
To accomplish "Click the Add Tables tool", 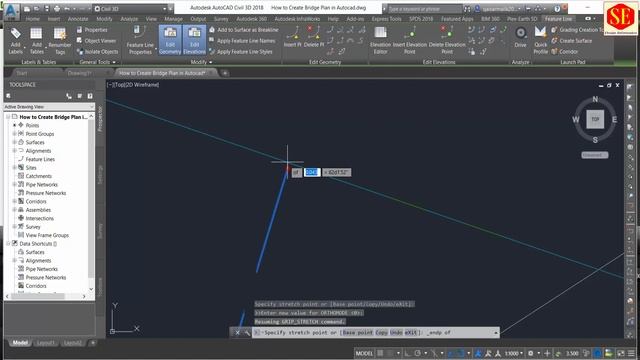I will click(36, 41).
